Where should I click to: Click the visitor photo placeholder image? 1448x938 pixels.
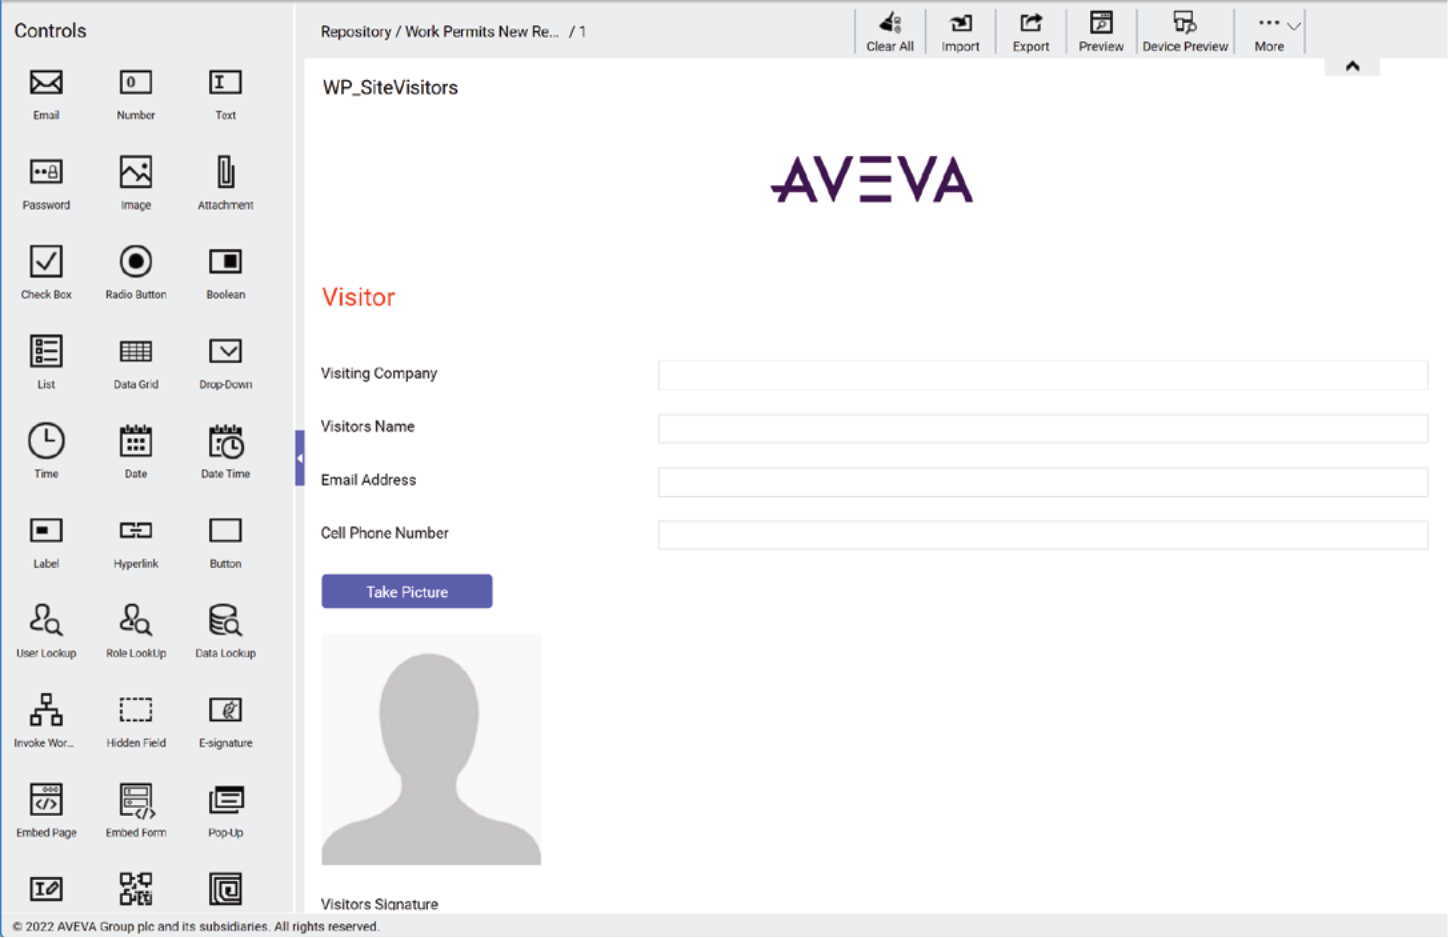coord(431,750)
